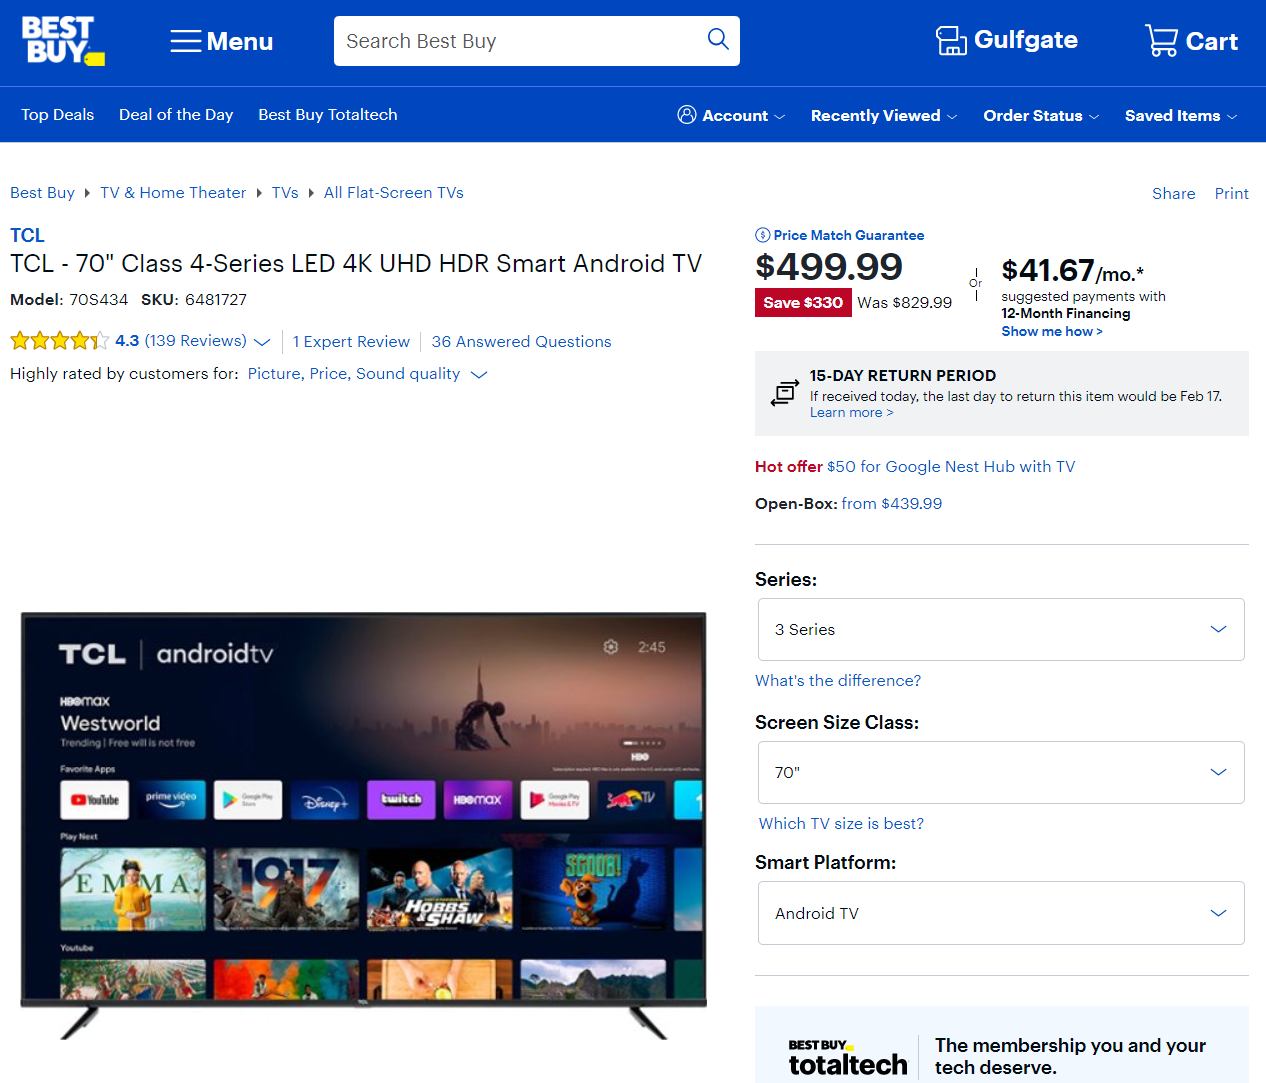1266x1083 pixels.
Task: Open the Gulfgate store locator
Action: (x=1006, y=40)
